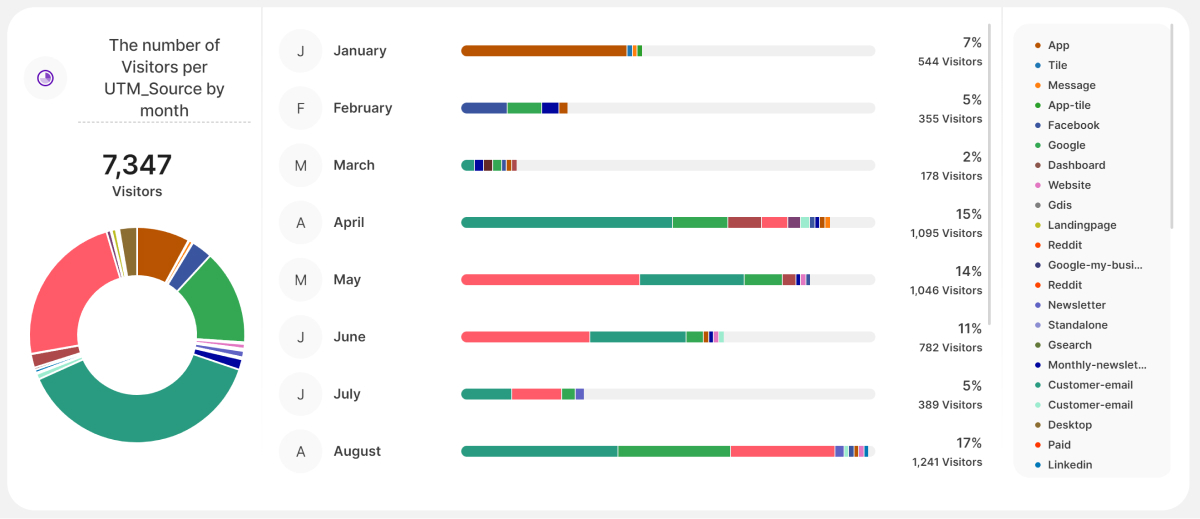
Task: Select the May row label
Action: coord(347,280)
